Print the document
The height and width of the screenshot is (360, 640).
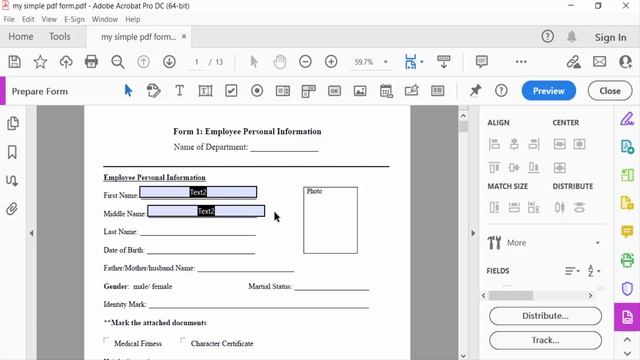[91, 62]
